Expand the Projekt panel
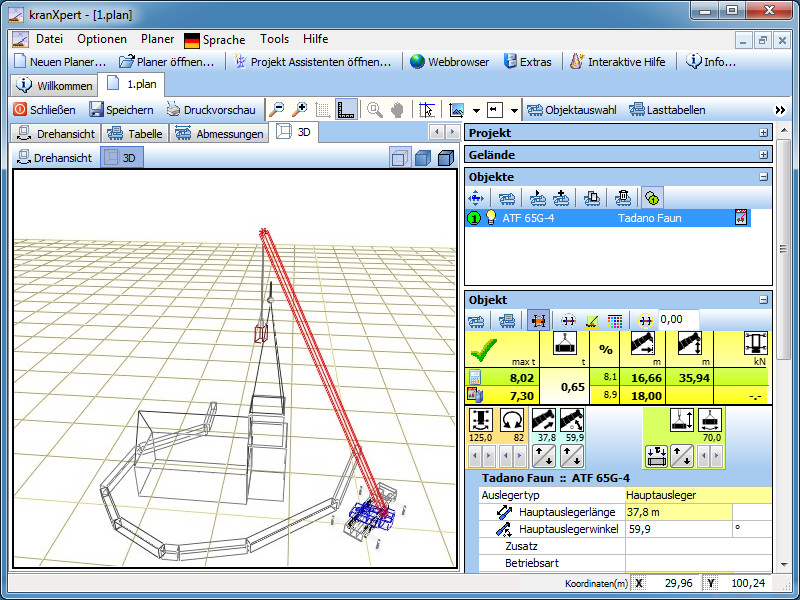The width and height of the screenshot is (800, 600). [764, 133]
